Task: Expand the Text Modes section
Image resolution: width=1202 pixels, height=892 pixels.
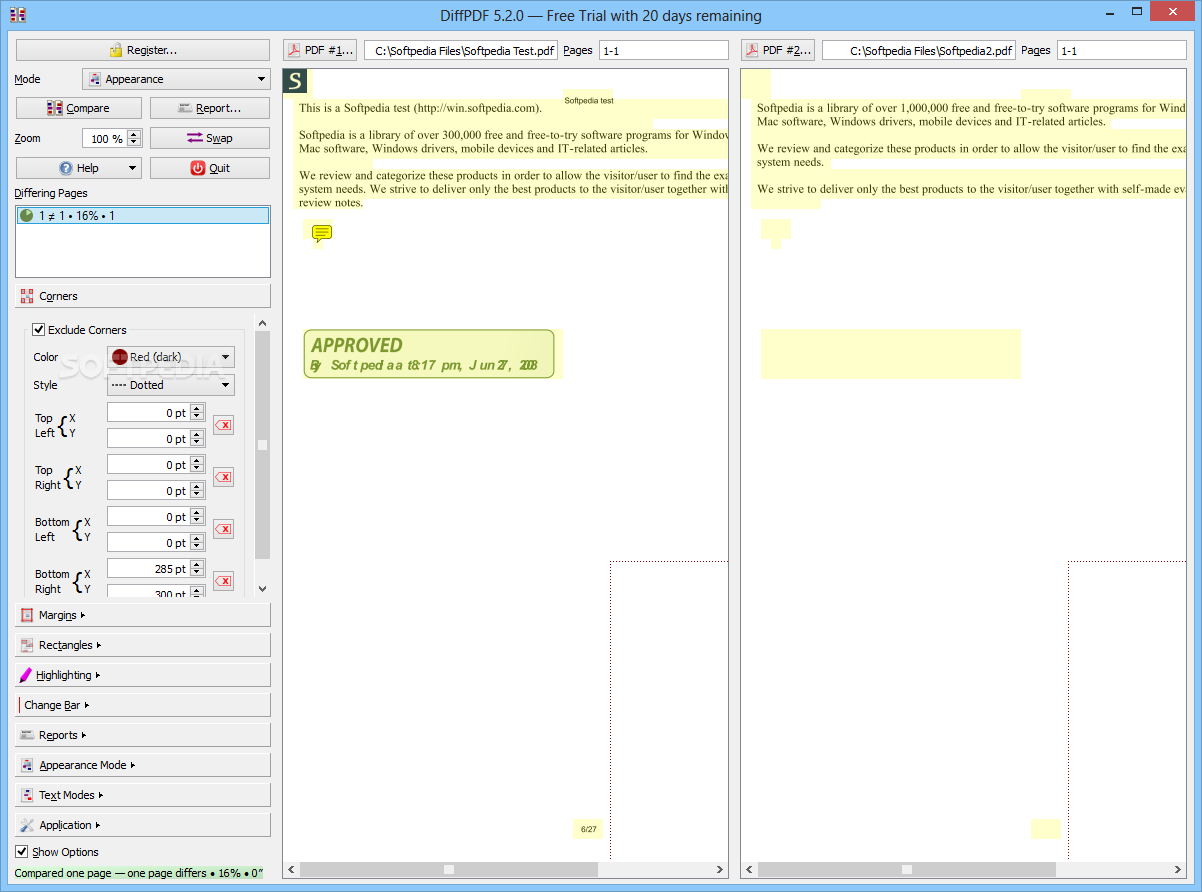Action: click(x=143, y=795)
